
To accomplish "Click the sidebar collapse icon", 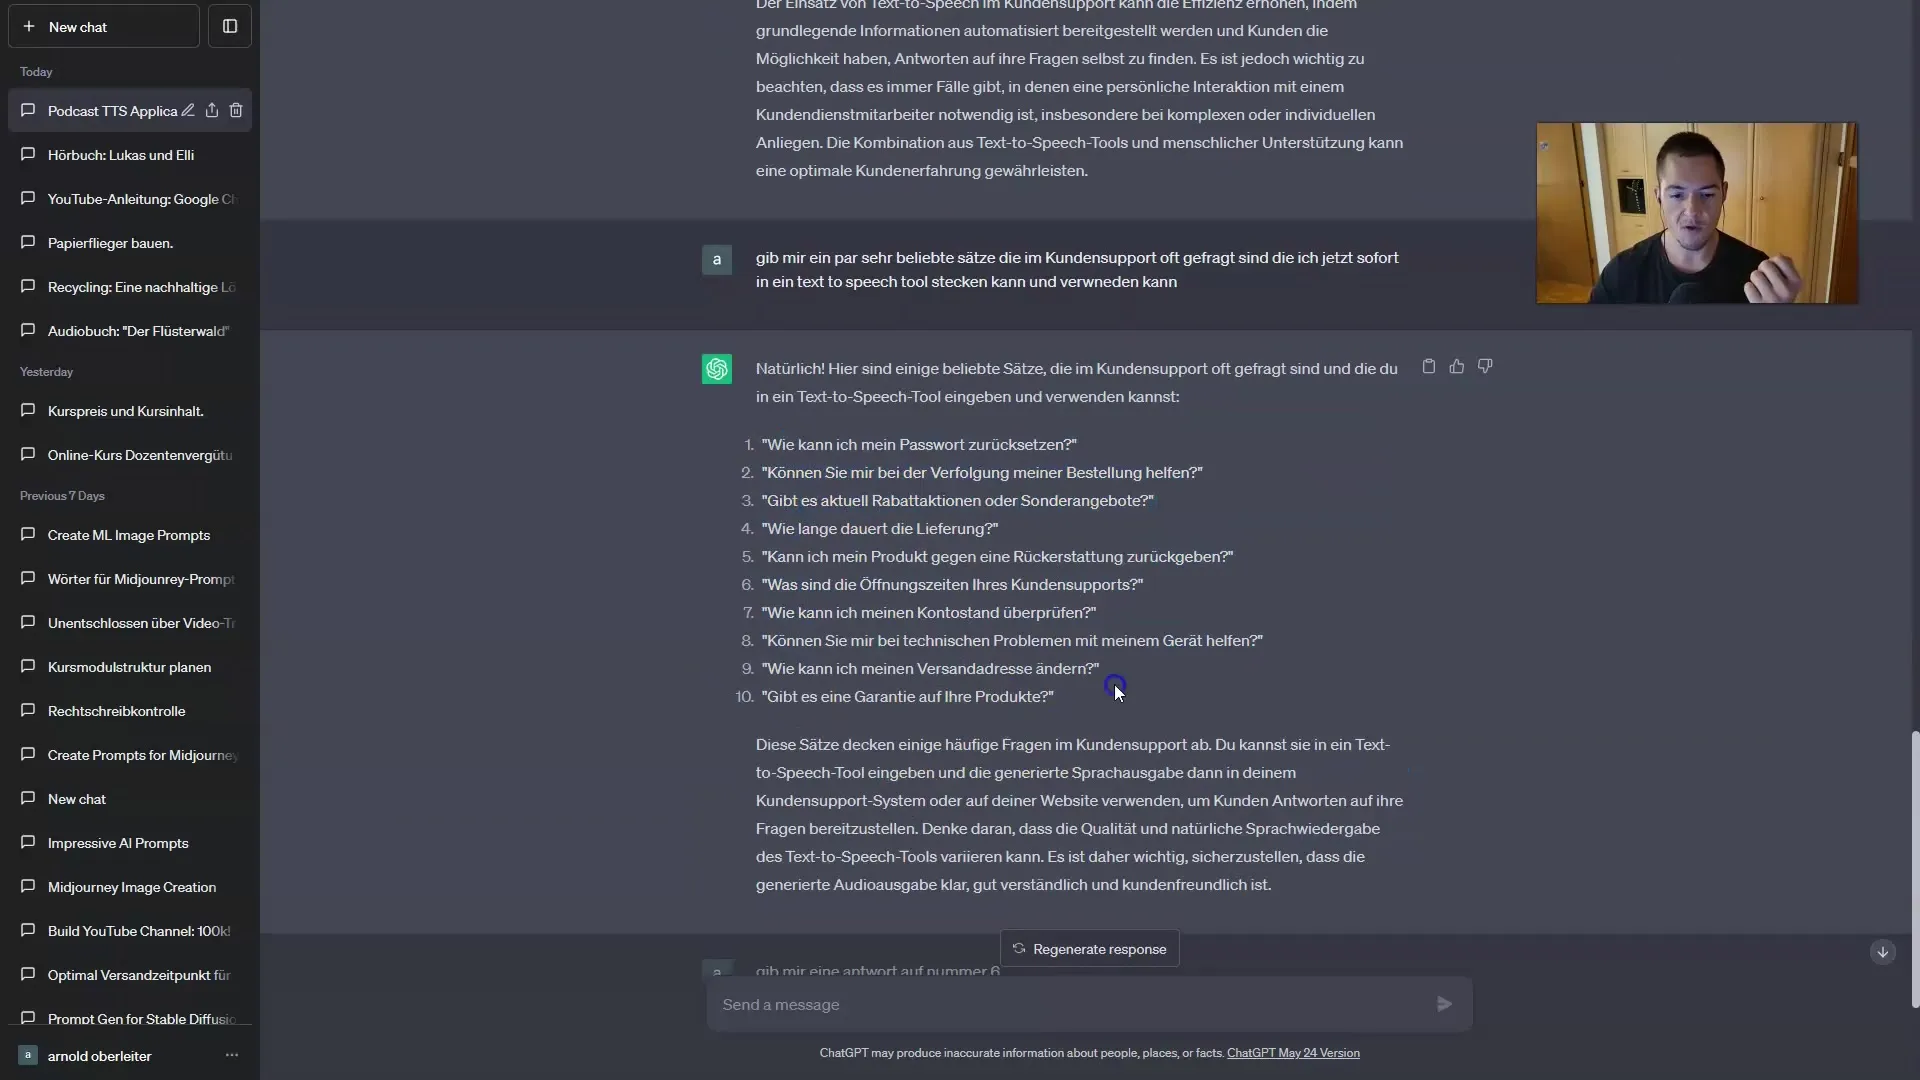I will tap(229, 26).
